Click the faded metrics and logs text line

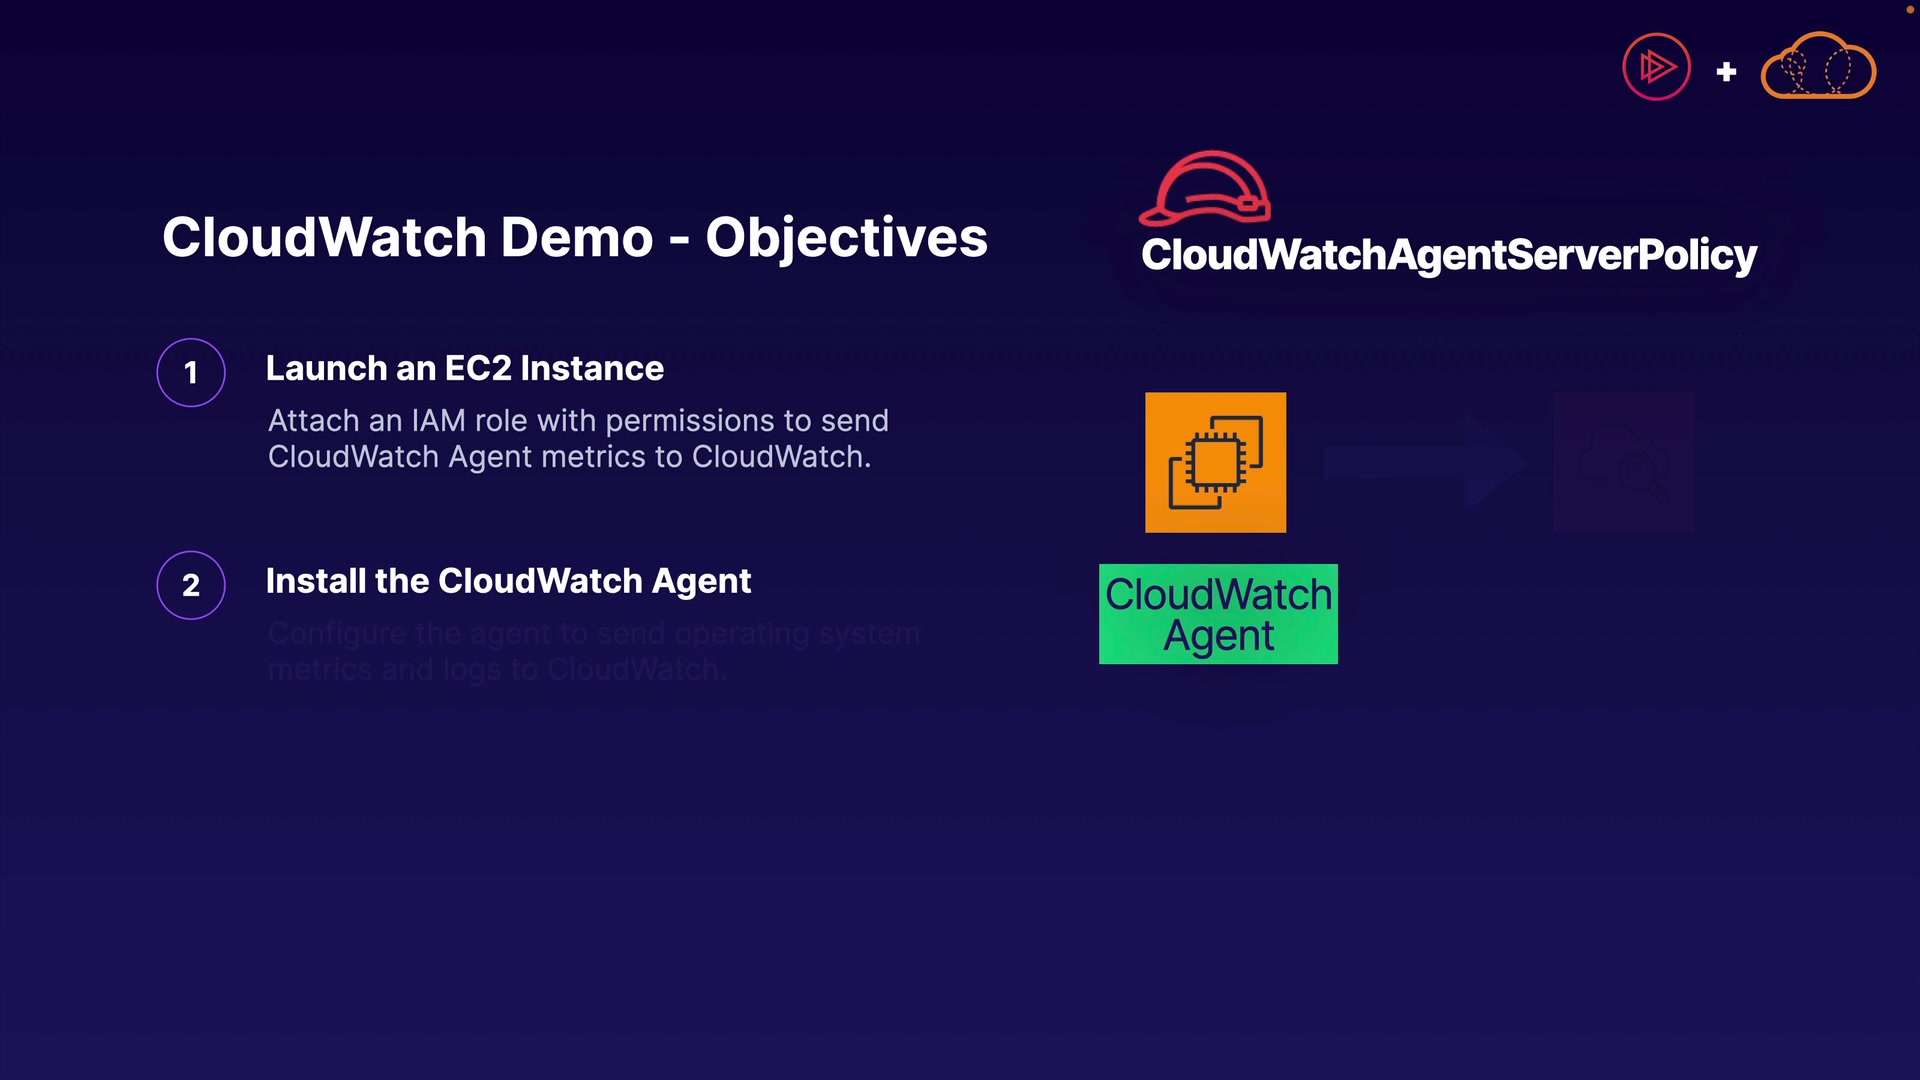(x=495, y=669)
